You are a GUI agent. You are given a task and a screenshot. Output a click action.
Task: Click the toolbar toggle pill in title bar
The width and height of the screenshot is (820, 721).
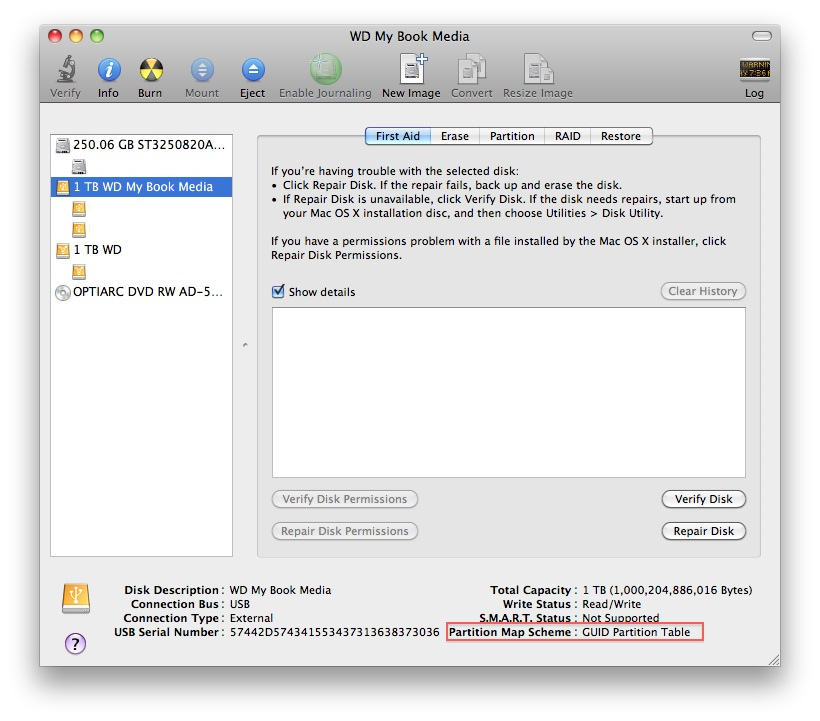click(761, 36)
